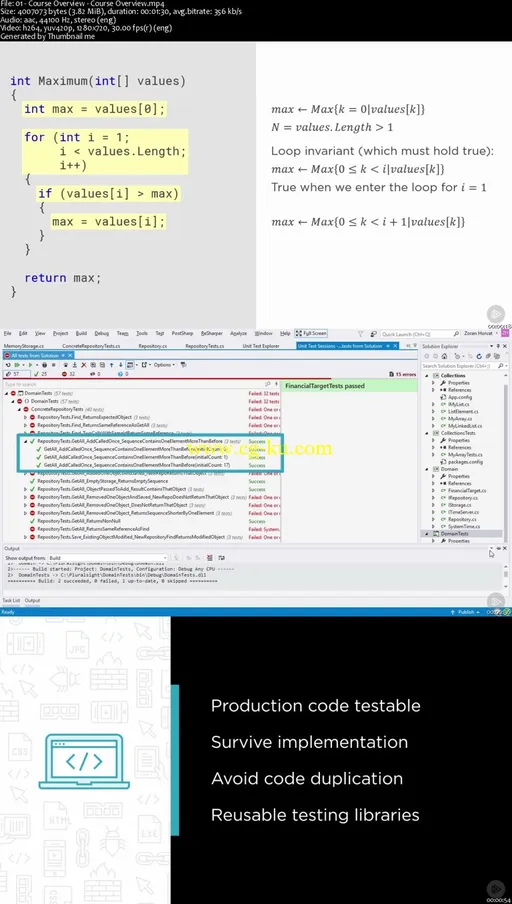Click the search magnifier in Solution Explorer
The width and height of the screenshot is (512, 904).
(x=501, y=366)
